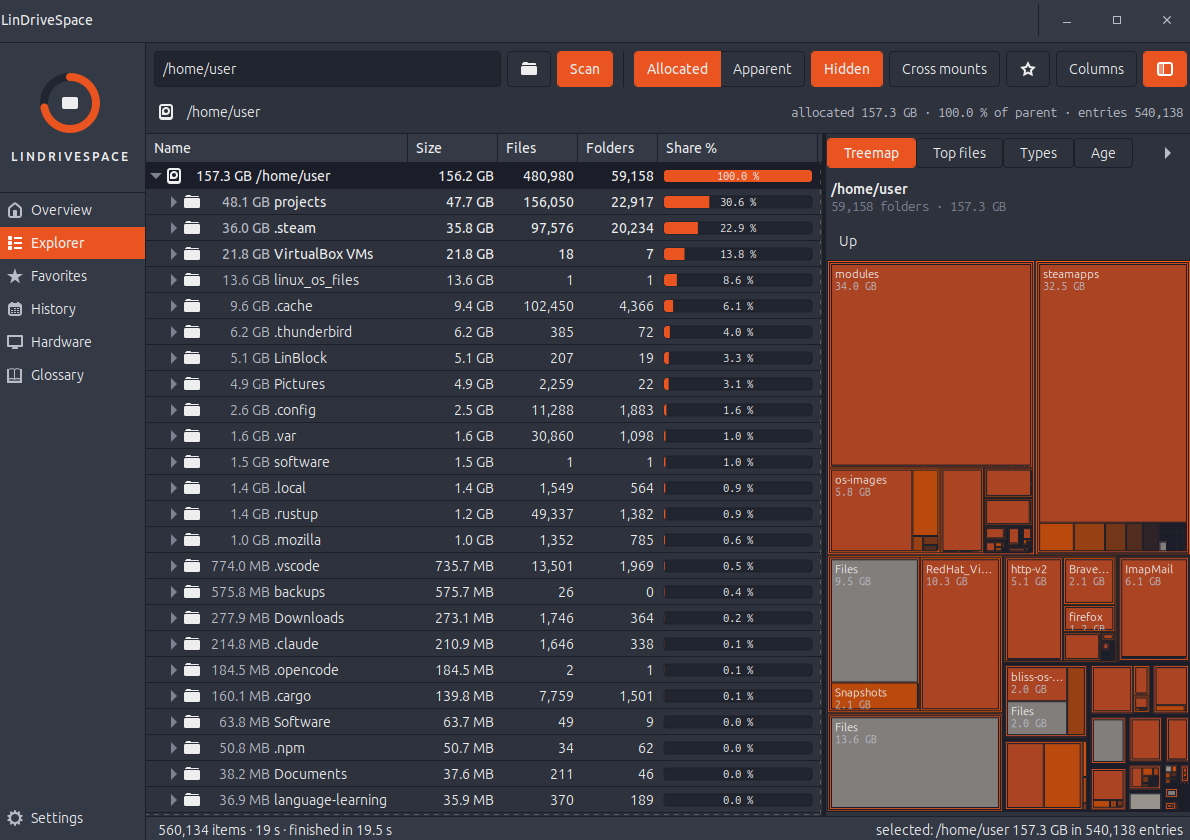Click the Settings gear icon

(x=15, y=818)
